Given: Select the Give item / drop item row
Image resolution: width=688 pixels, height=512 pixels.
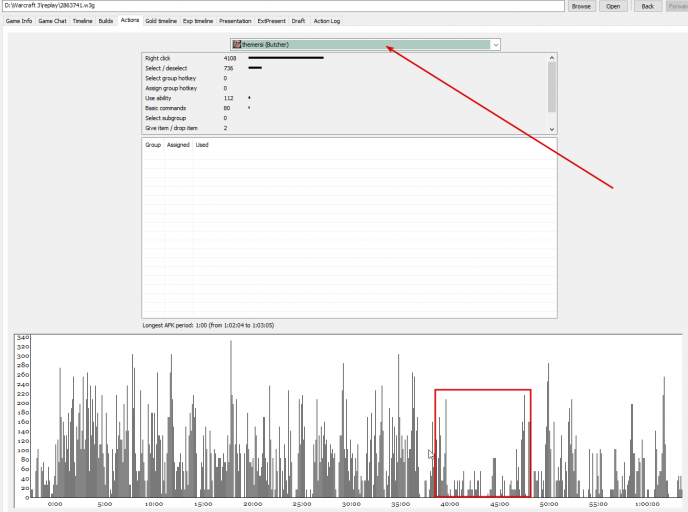Looking at the screenshot, I should [344, 128].
